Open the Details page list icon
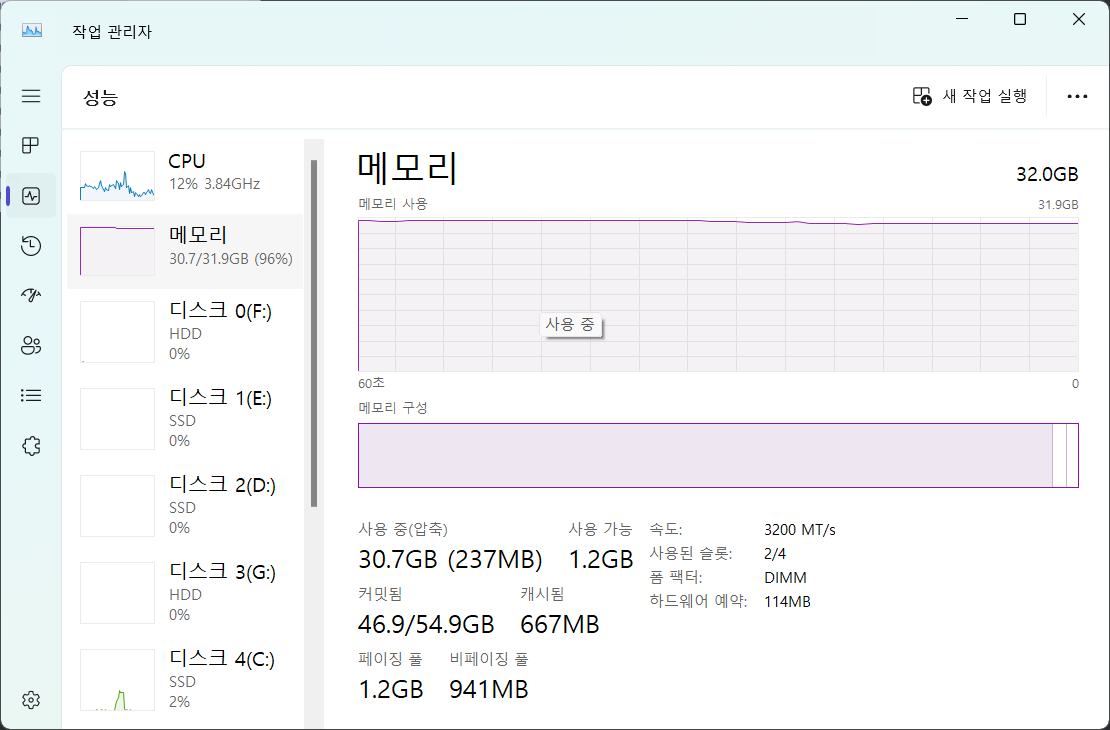This screenshot has width=1110, height=730. pyautogui.click(x=30, y=395)
